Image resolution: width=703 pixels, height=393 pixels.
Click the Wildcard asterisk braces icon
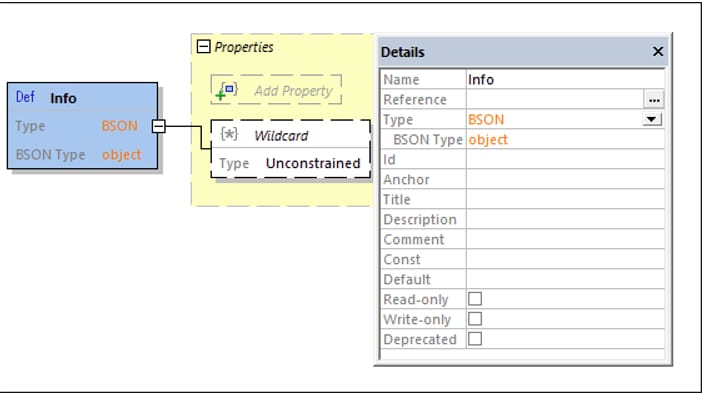pyautogui.click(x=229, y=134)
